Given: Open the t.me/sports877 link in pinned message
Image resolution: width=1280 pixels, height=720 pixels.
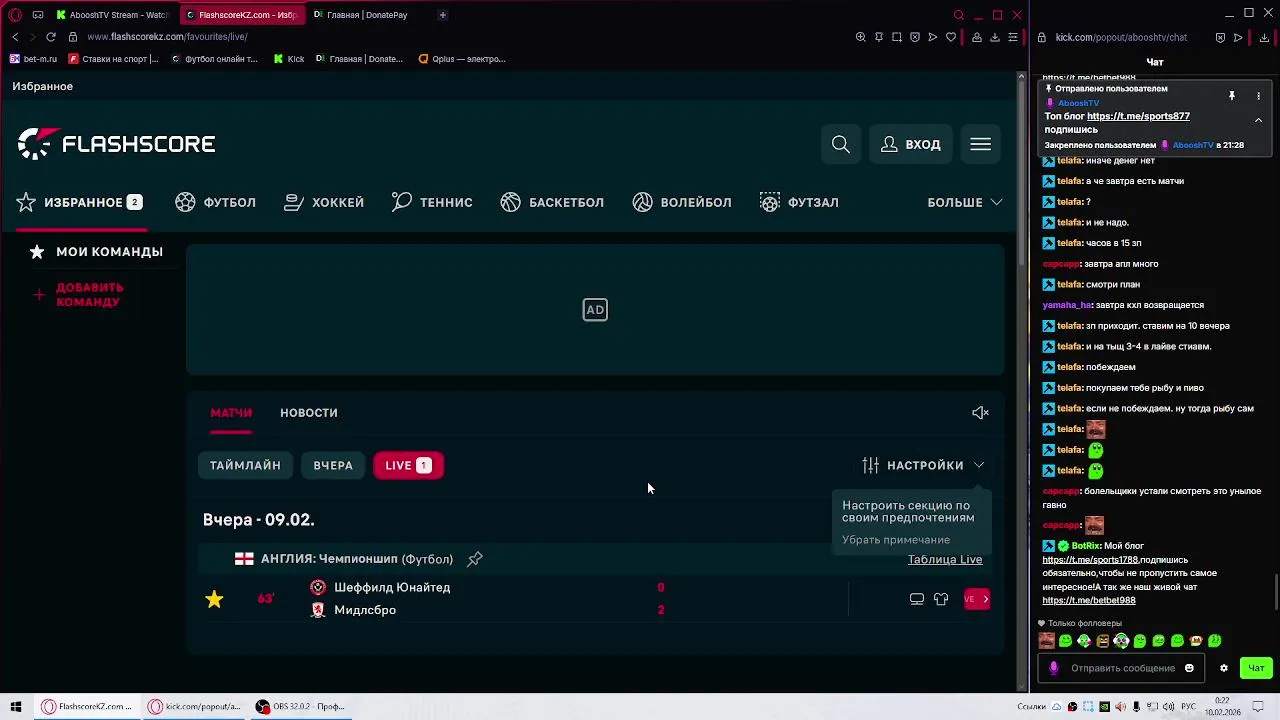Looking at the screenshot, I should pos(1138,117).
